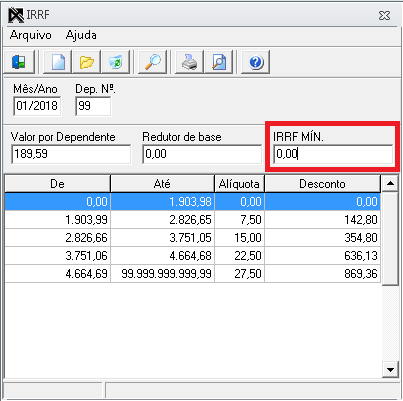Click the Valor por Dependente field
403x401 pixels.
pos(71,154)
